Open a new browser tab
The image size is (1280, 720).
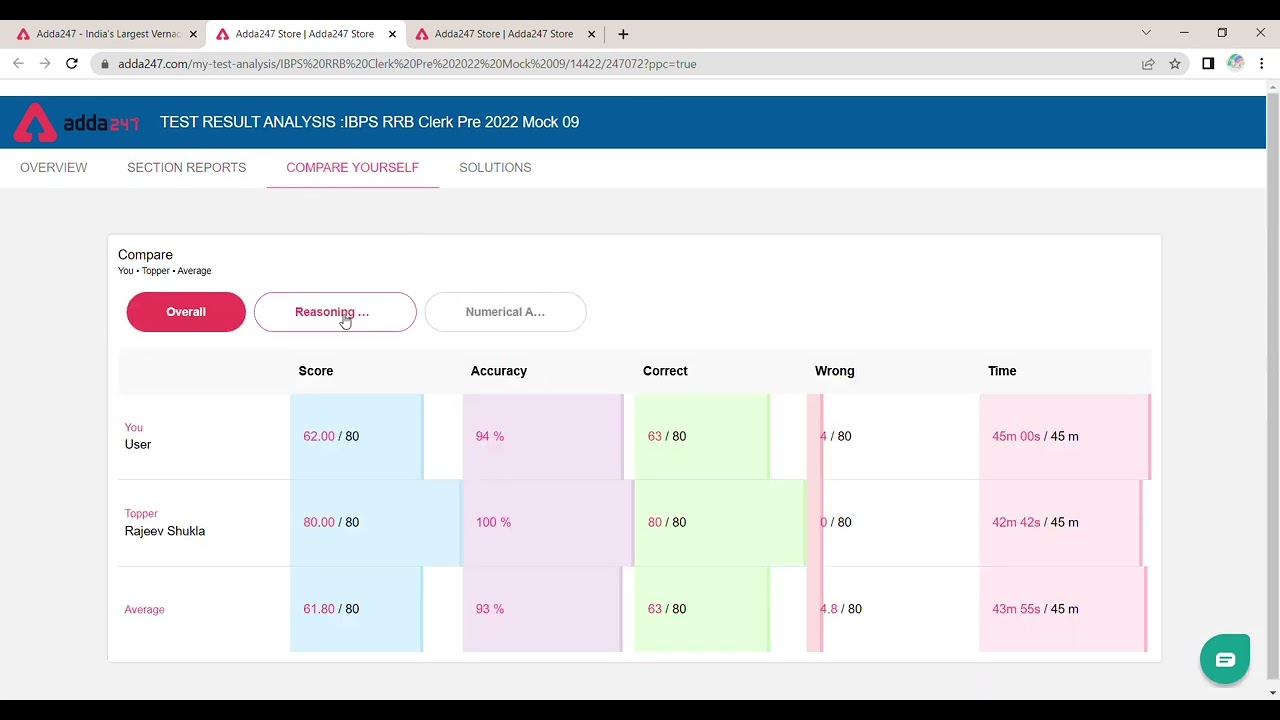(623, 34)
